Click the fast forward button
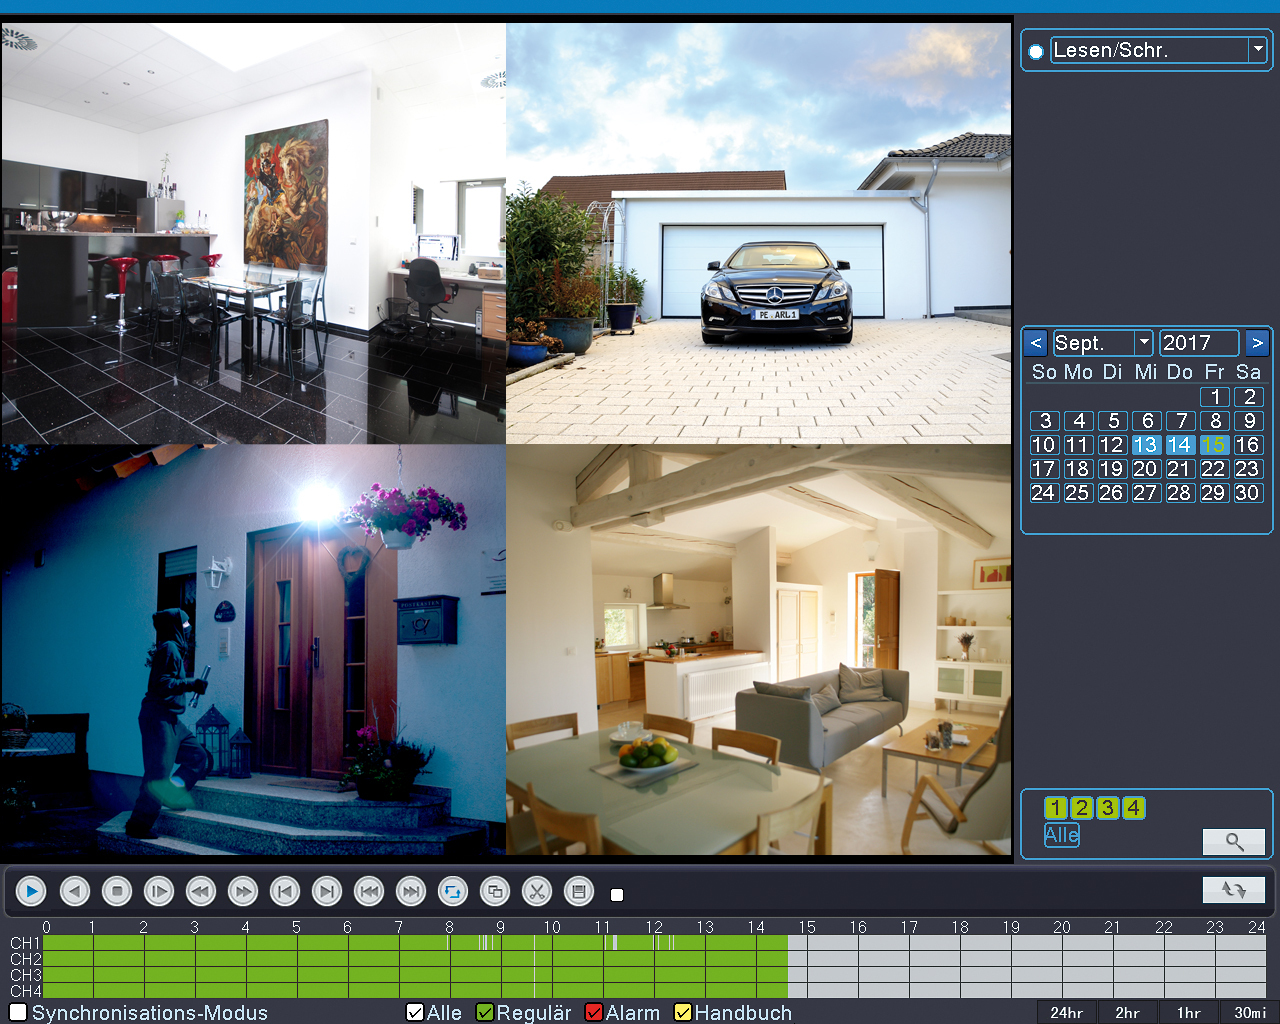Image resolution: width=1280 pixels, height=1024 pixels. pos(243,891)
